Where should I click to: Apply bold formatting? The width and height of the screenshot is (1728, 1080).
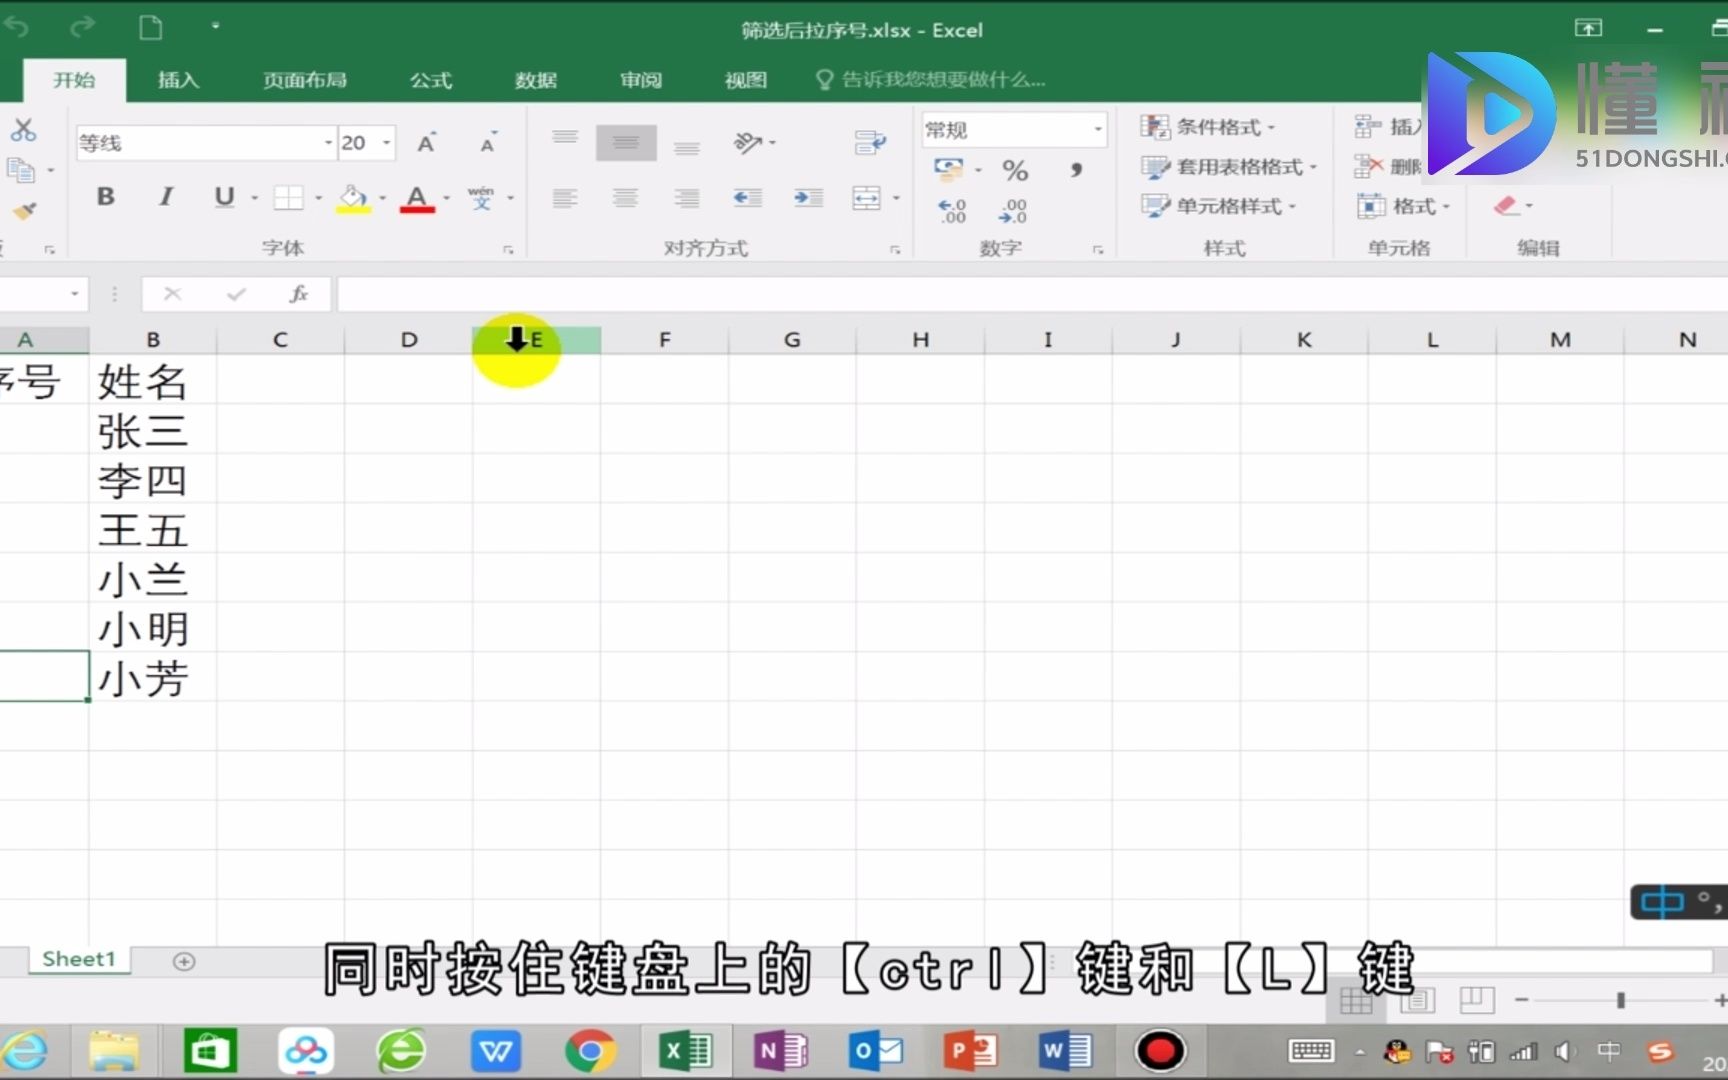click(104, 197)
